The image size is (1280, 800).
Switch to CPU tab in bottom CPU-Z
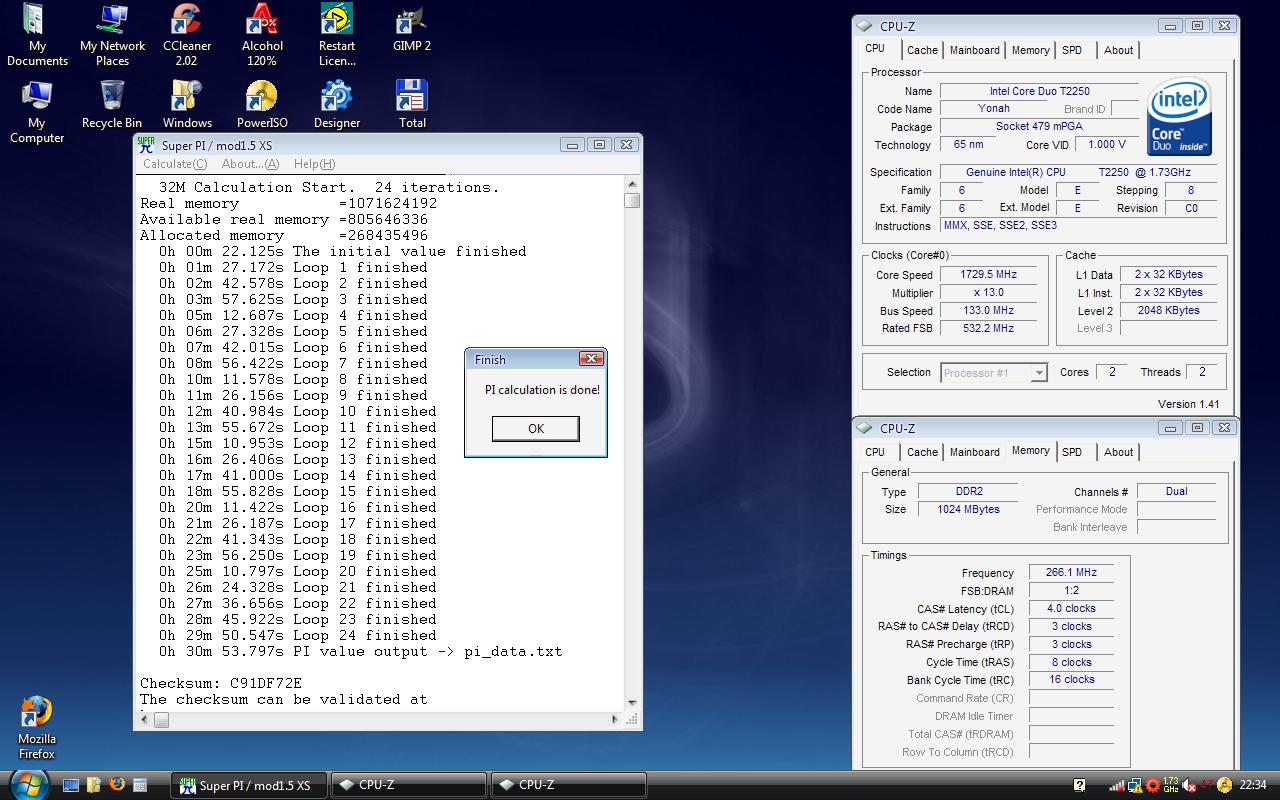[875, 452]
